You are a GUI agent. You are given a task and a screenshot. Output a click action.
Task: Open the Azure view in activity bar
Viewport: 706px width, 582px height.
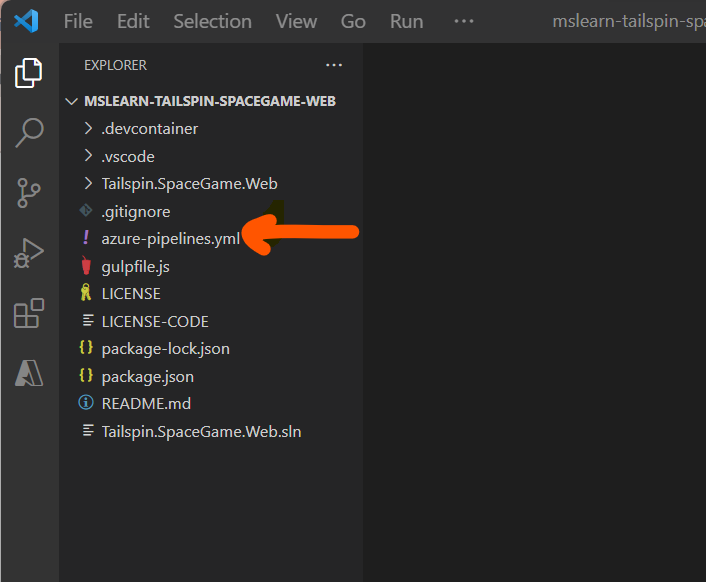(29, 373)
